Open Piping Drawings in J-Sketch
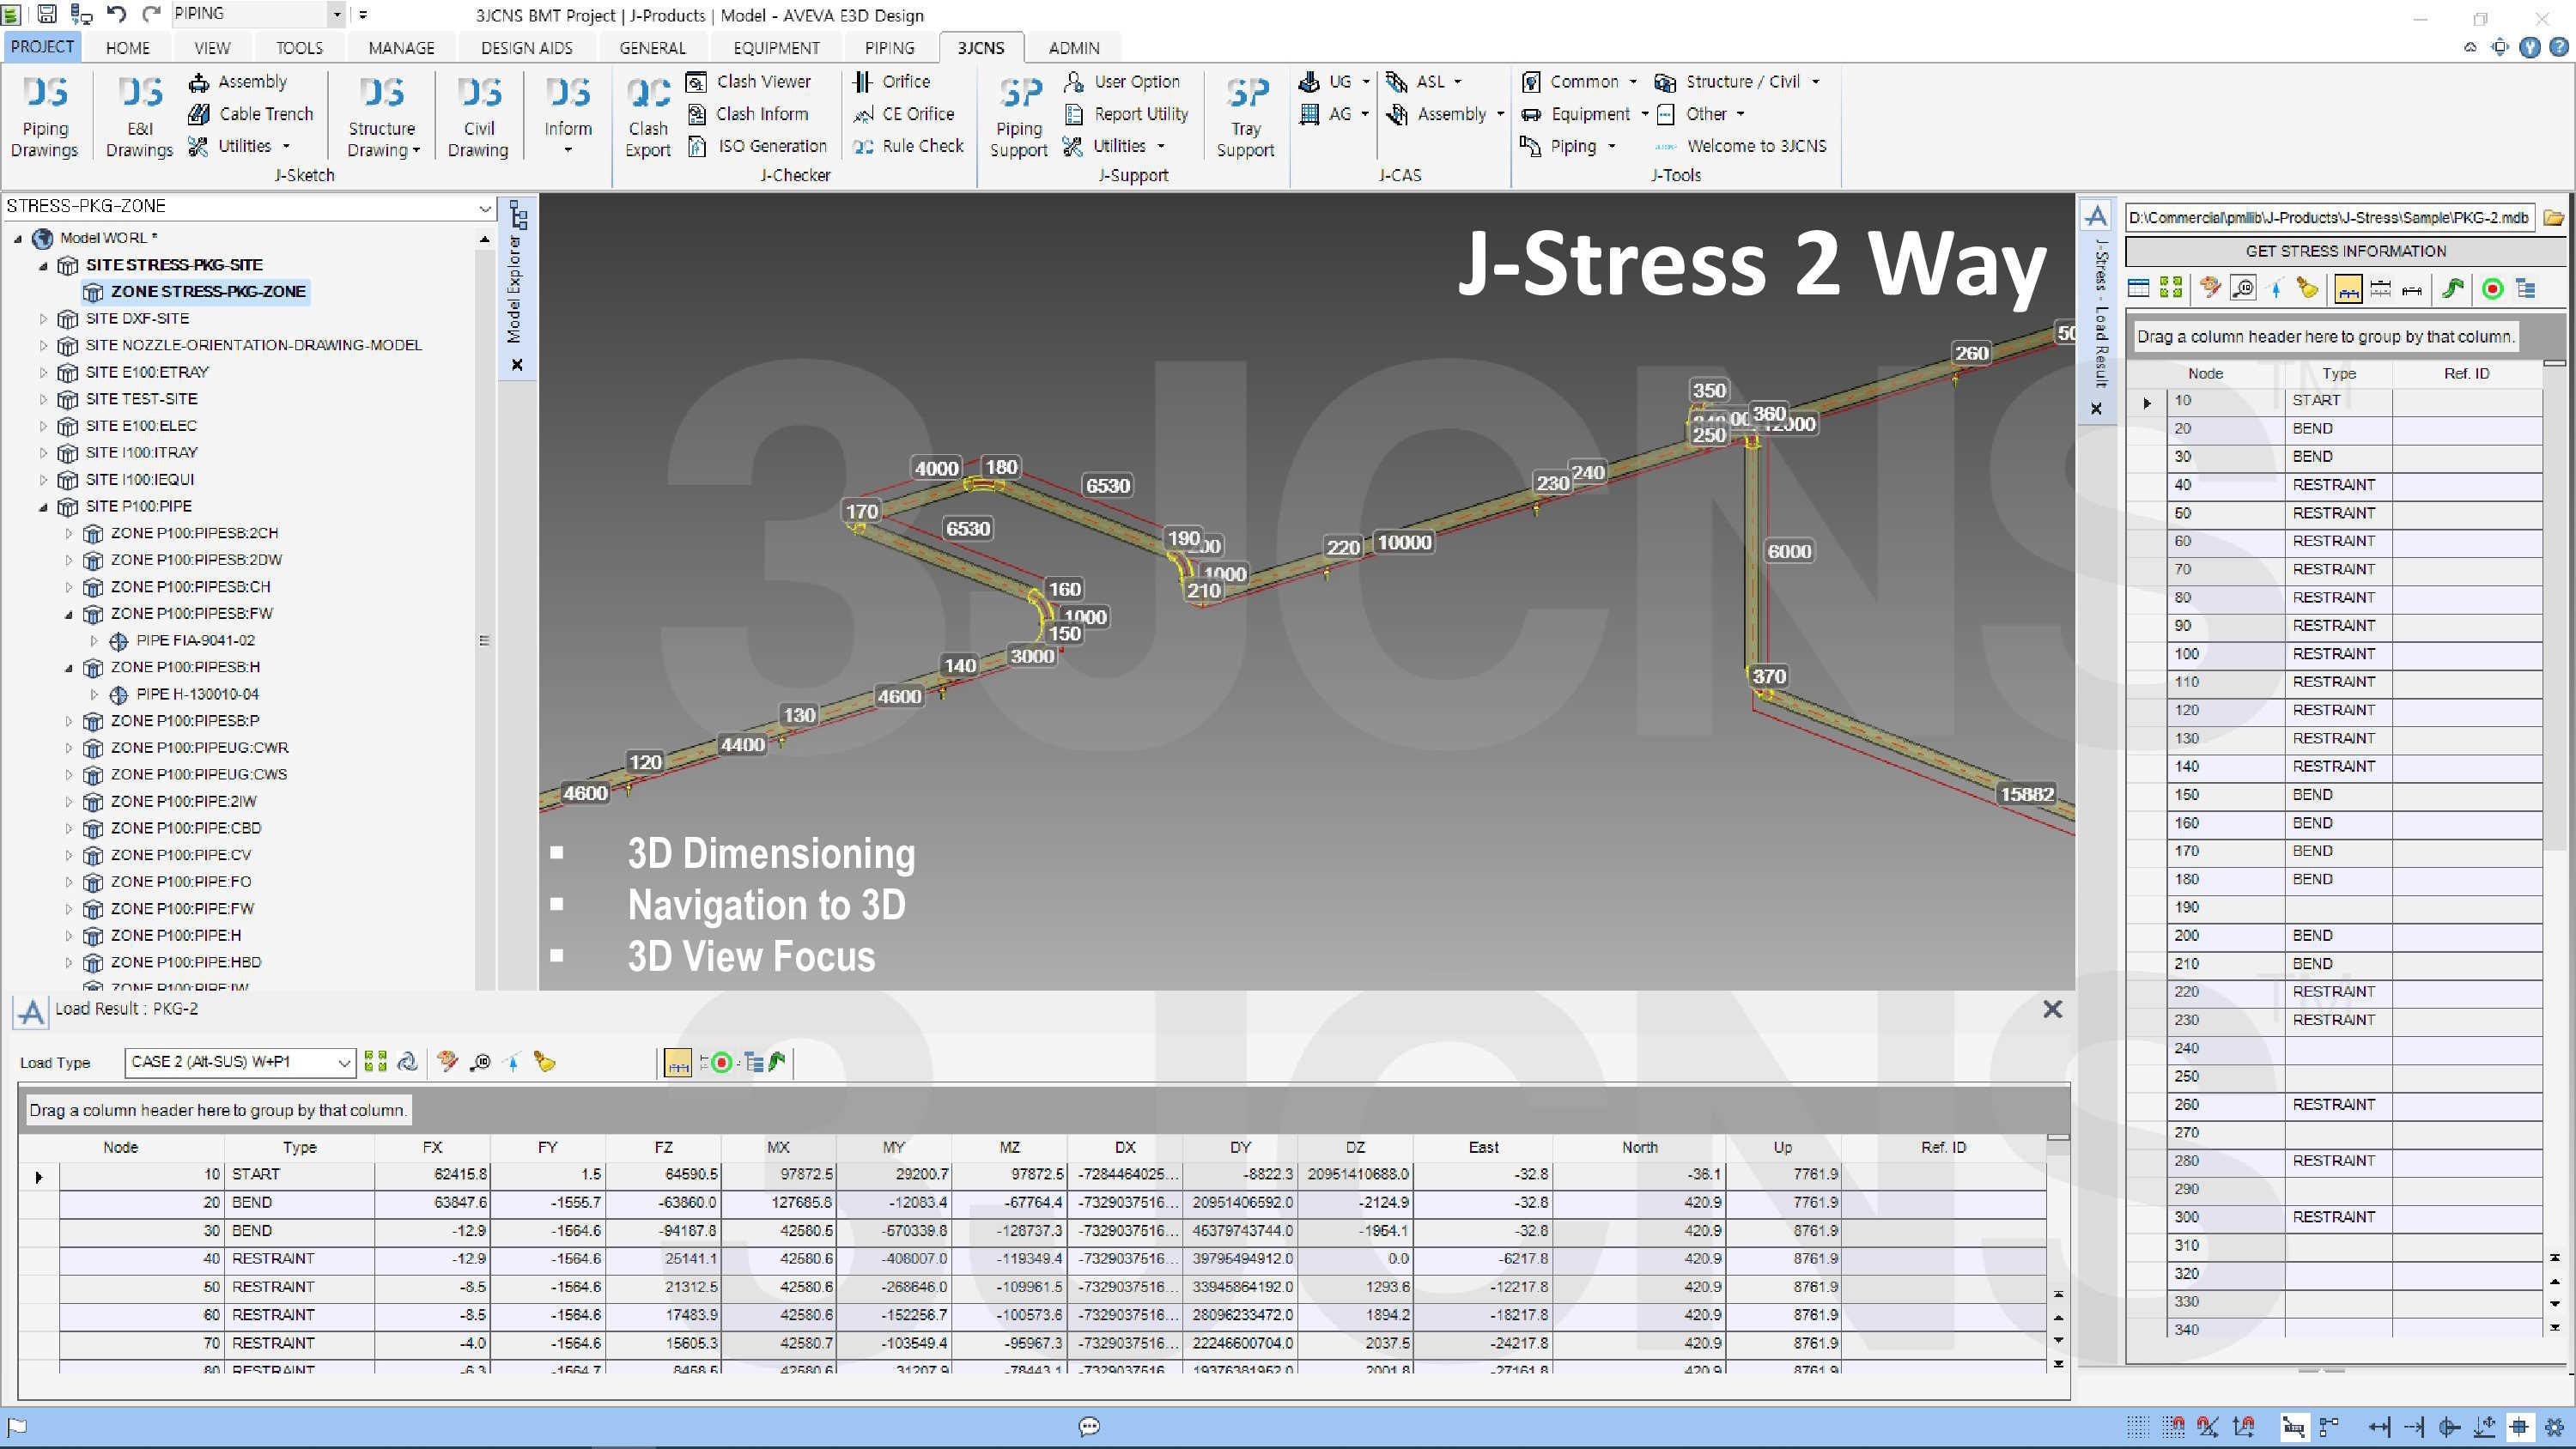Viewport: 2576px width, 1449px height. point(45,117)
